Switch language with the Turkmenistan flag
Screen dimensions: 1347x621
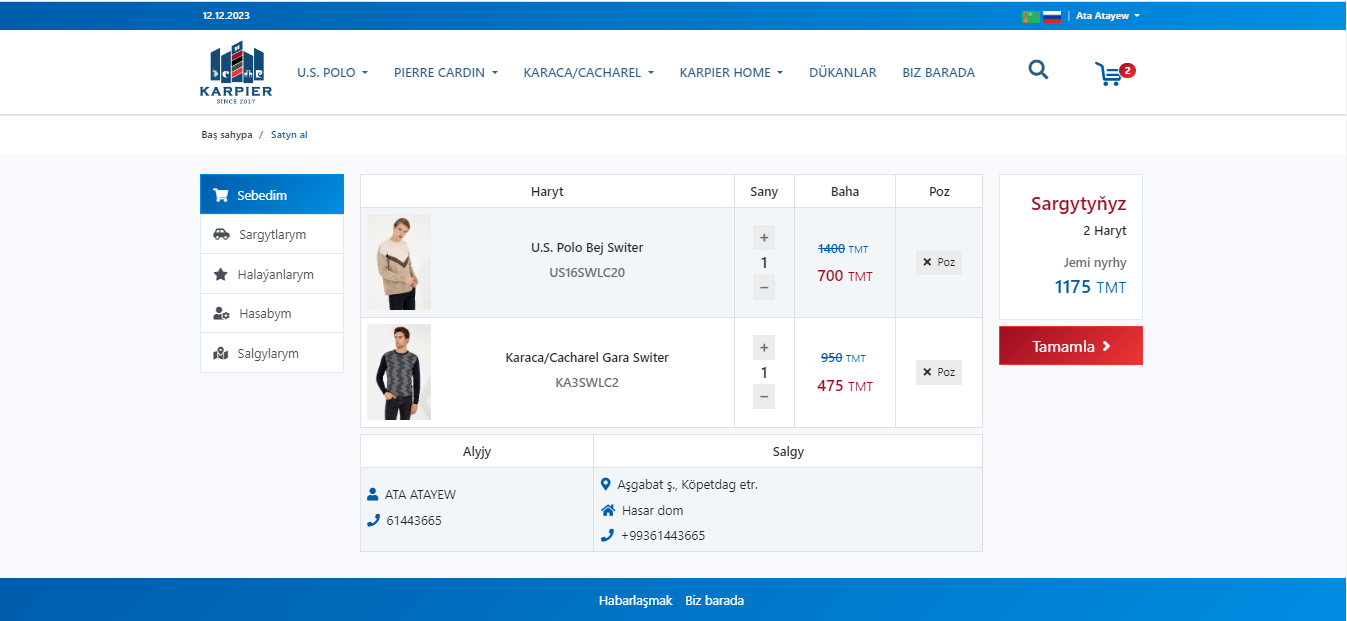tap(1030, 16)
